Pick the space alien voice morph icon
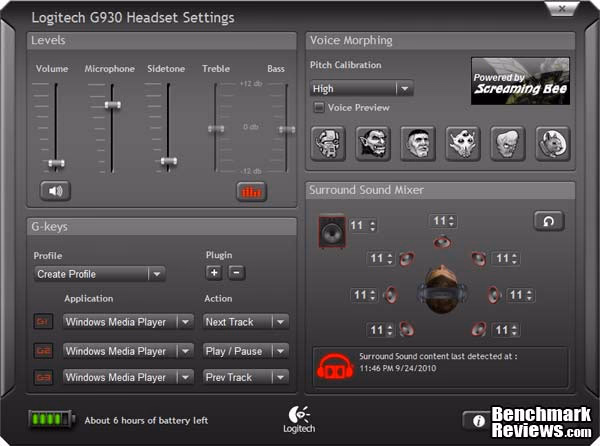 (463, 144)
